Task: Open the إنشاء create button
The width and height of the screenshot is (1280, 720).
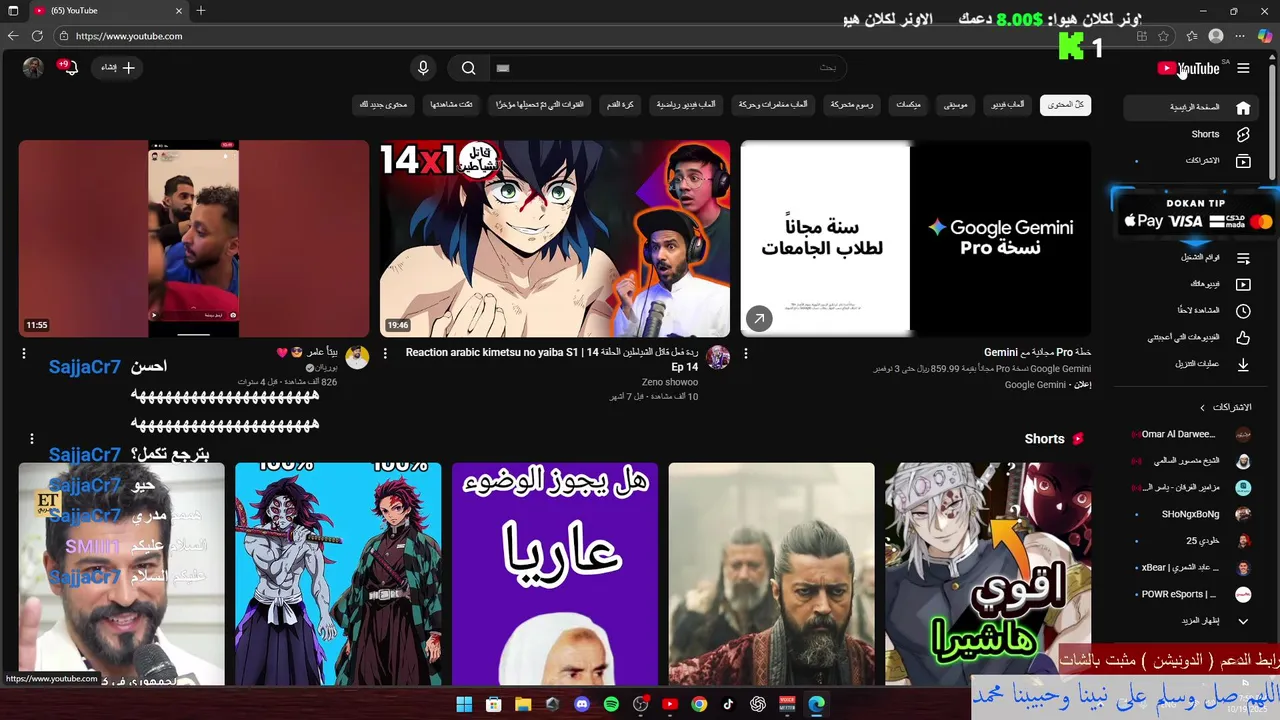Action: click(118, 67)
